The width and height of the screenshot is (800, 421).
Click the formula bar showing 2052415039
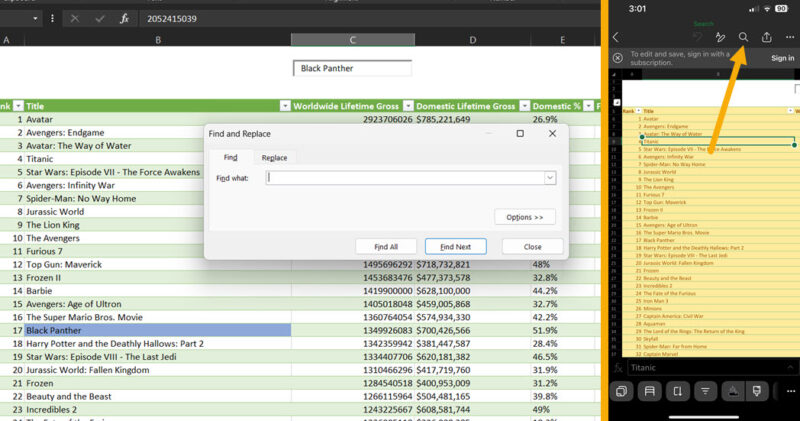point(370,19)
